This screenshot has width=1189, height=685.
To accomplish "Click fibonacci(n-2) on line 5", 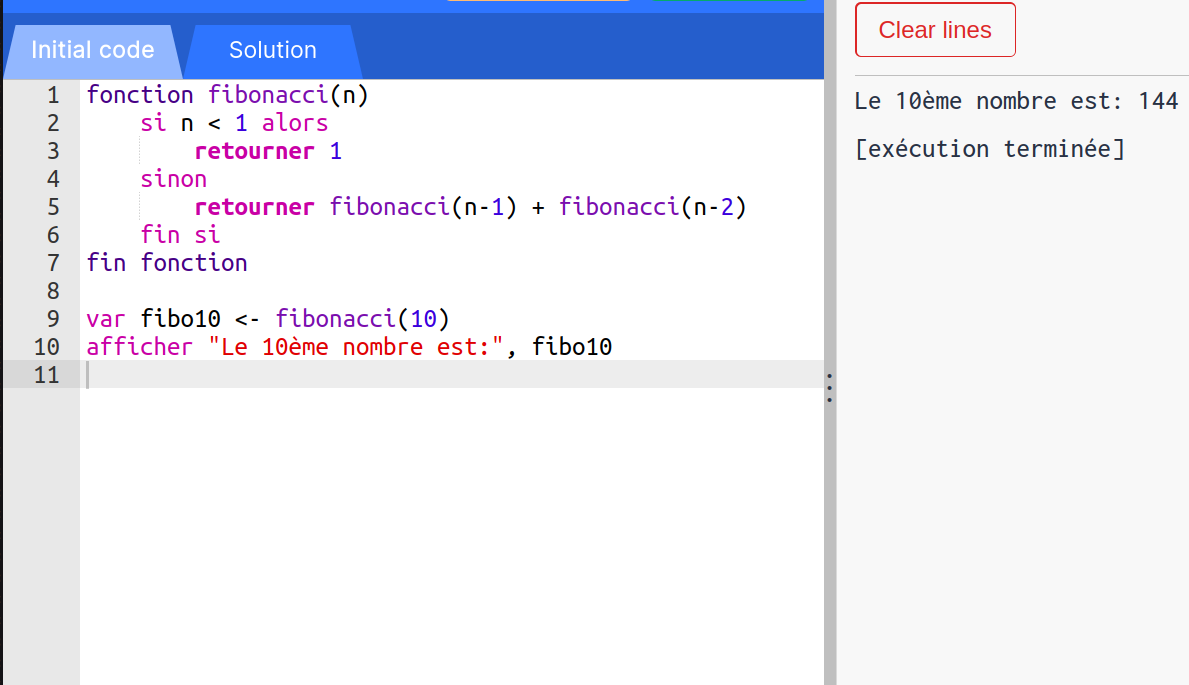I will click(650, 206).
